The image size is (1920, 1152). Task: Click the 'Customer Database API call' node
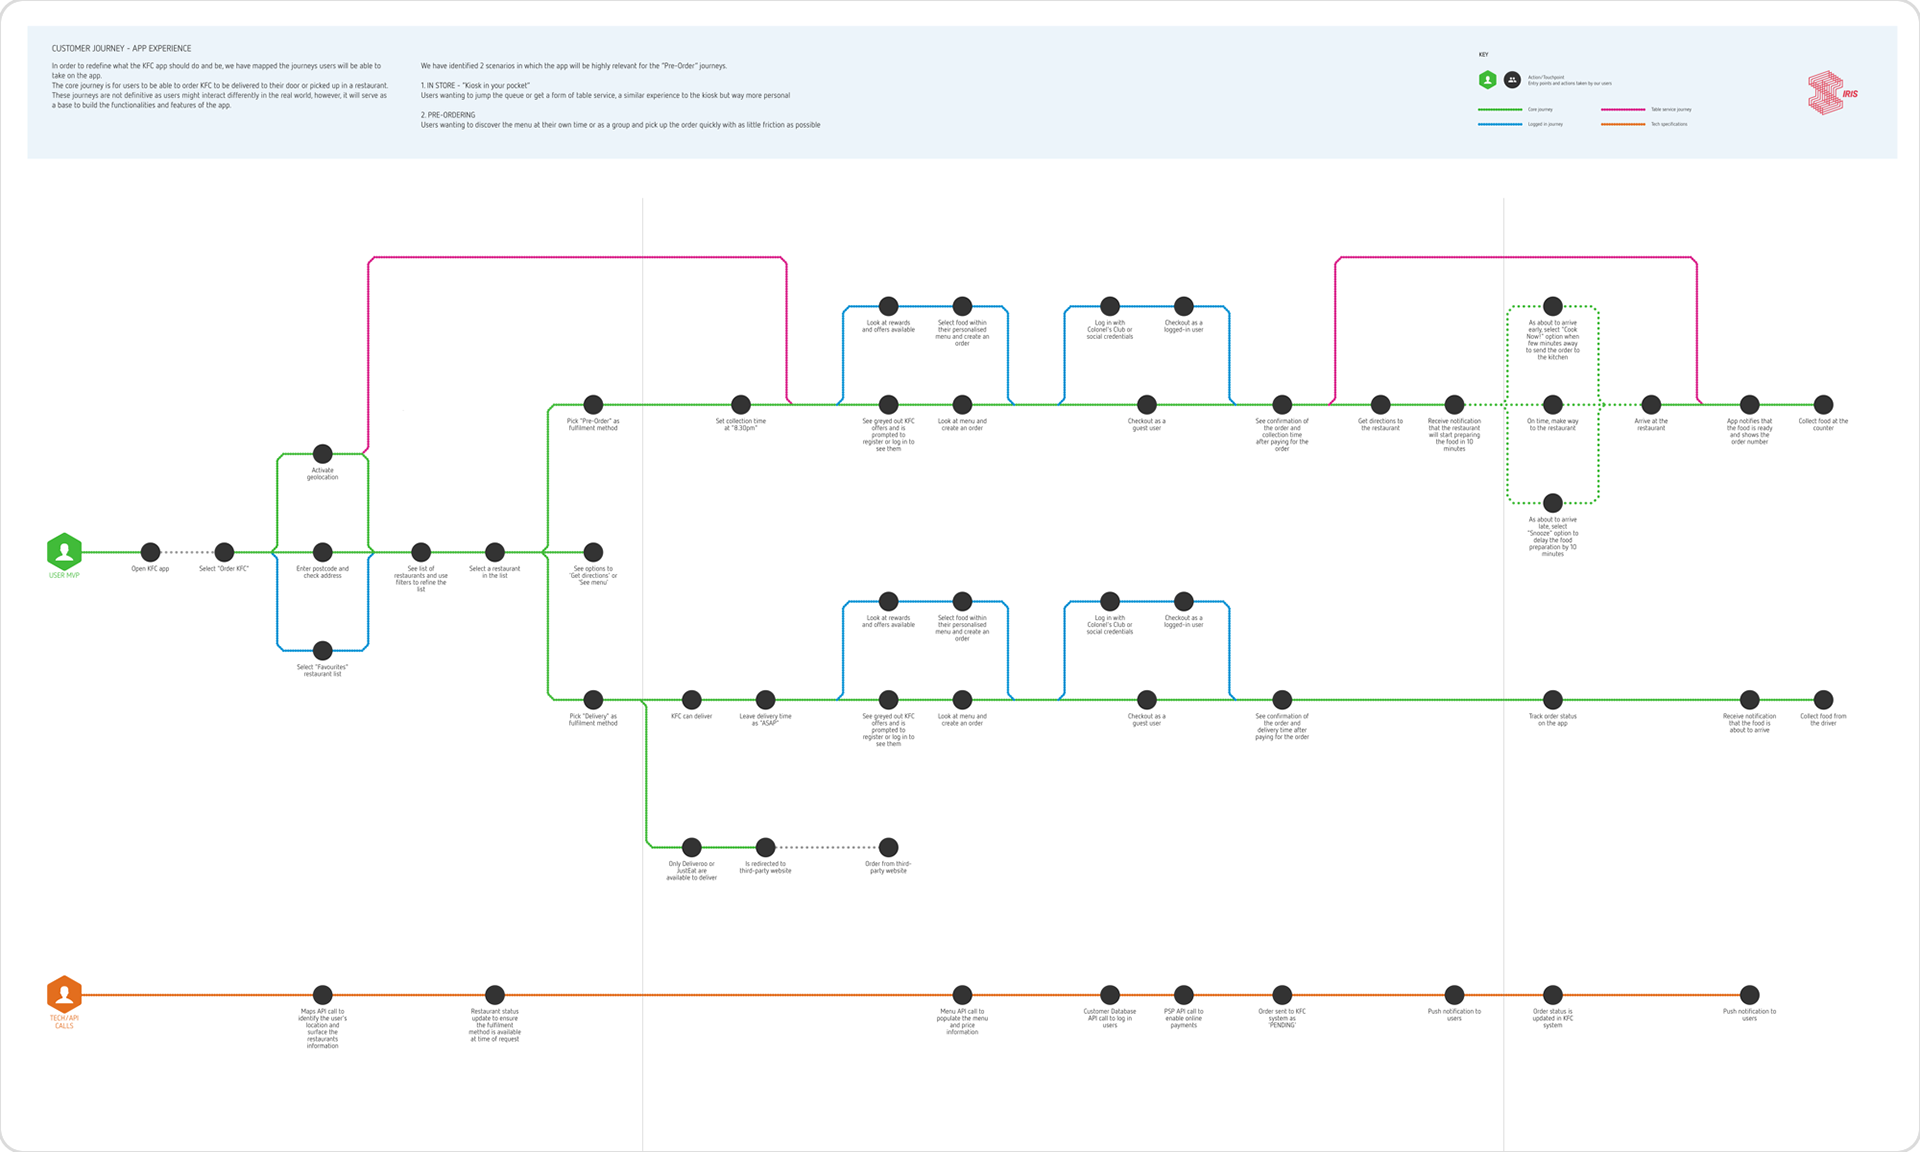[x=1110, y=995]
